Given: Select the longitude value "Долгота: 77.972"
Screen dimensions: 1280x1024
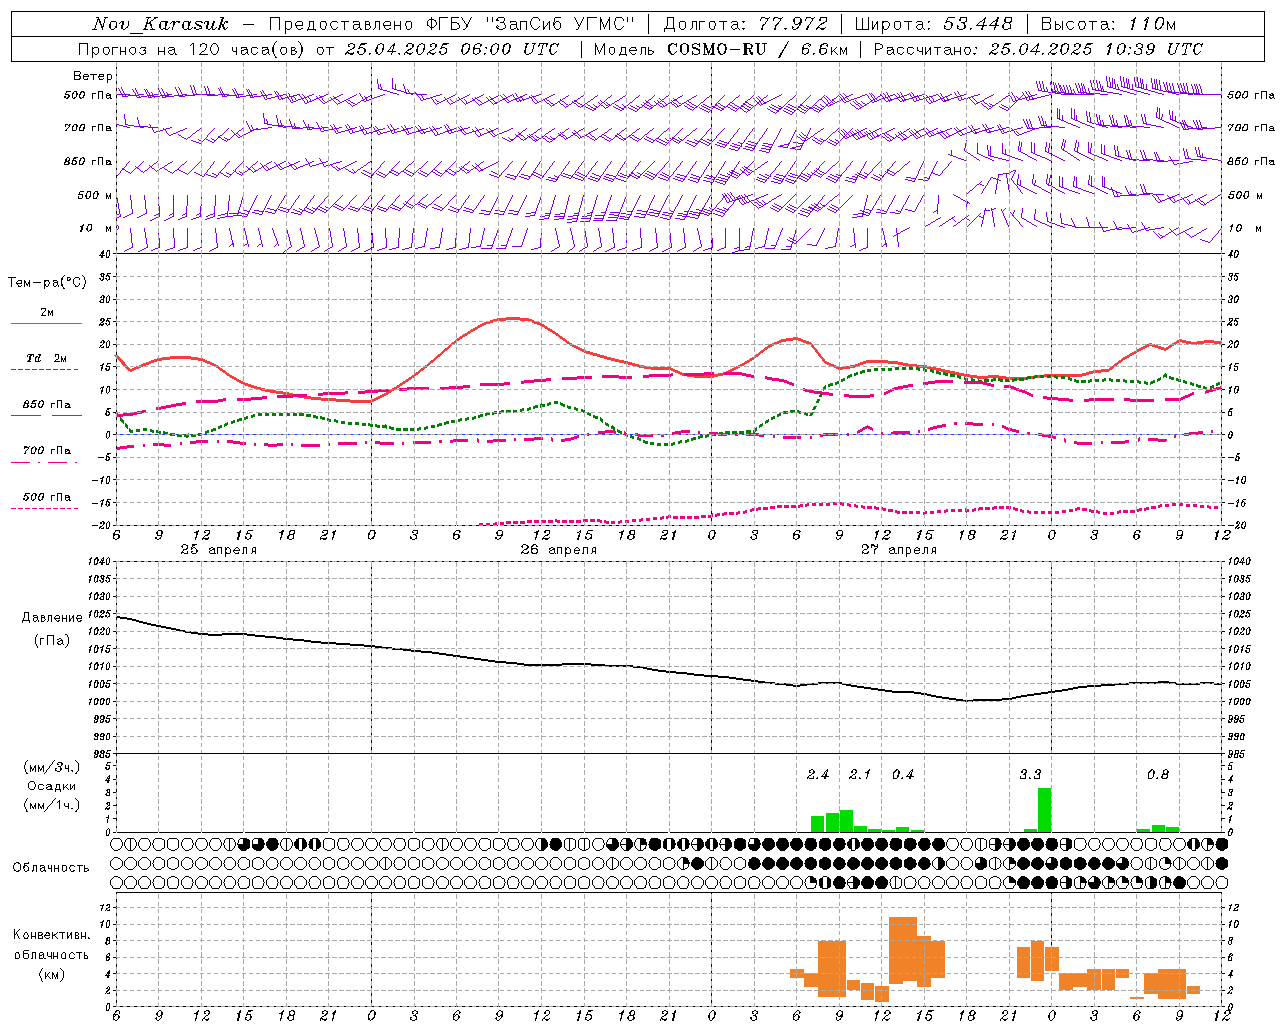Looking at the screenshot, I should [x=746, y=24].
